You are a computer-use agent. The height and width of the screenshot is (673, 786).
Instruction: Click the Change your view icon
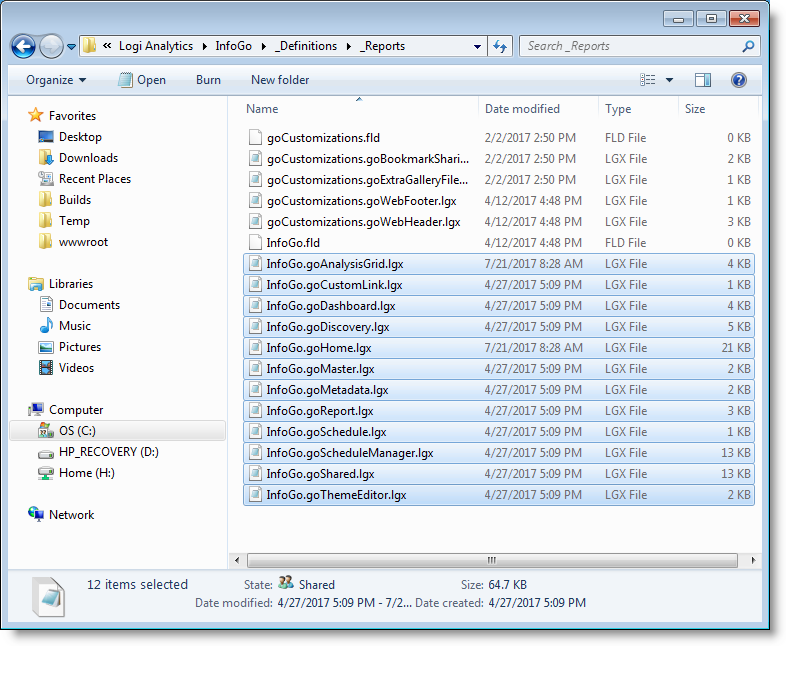click(648, 80)
